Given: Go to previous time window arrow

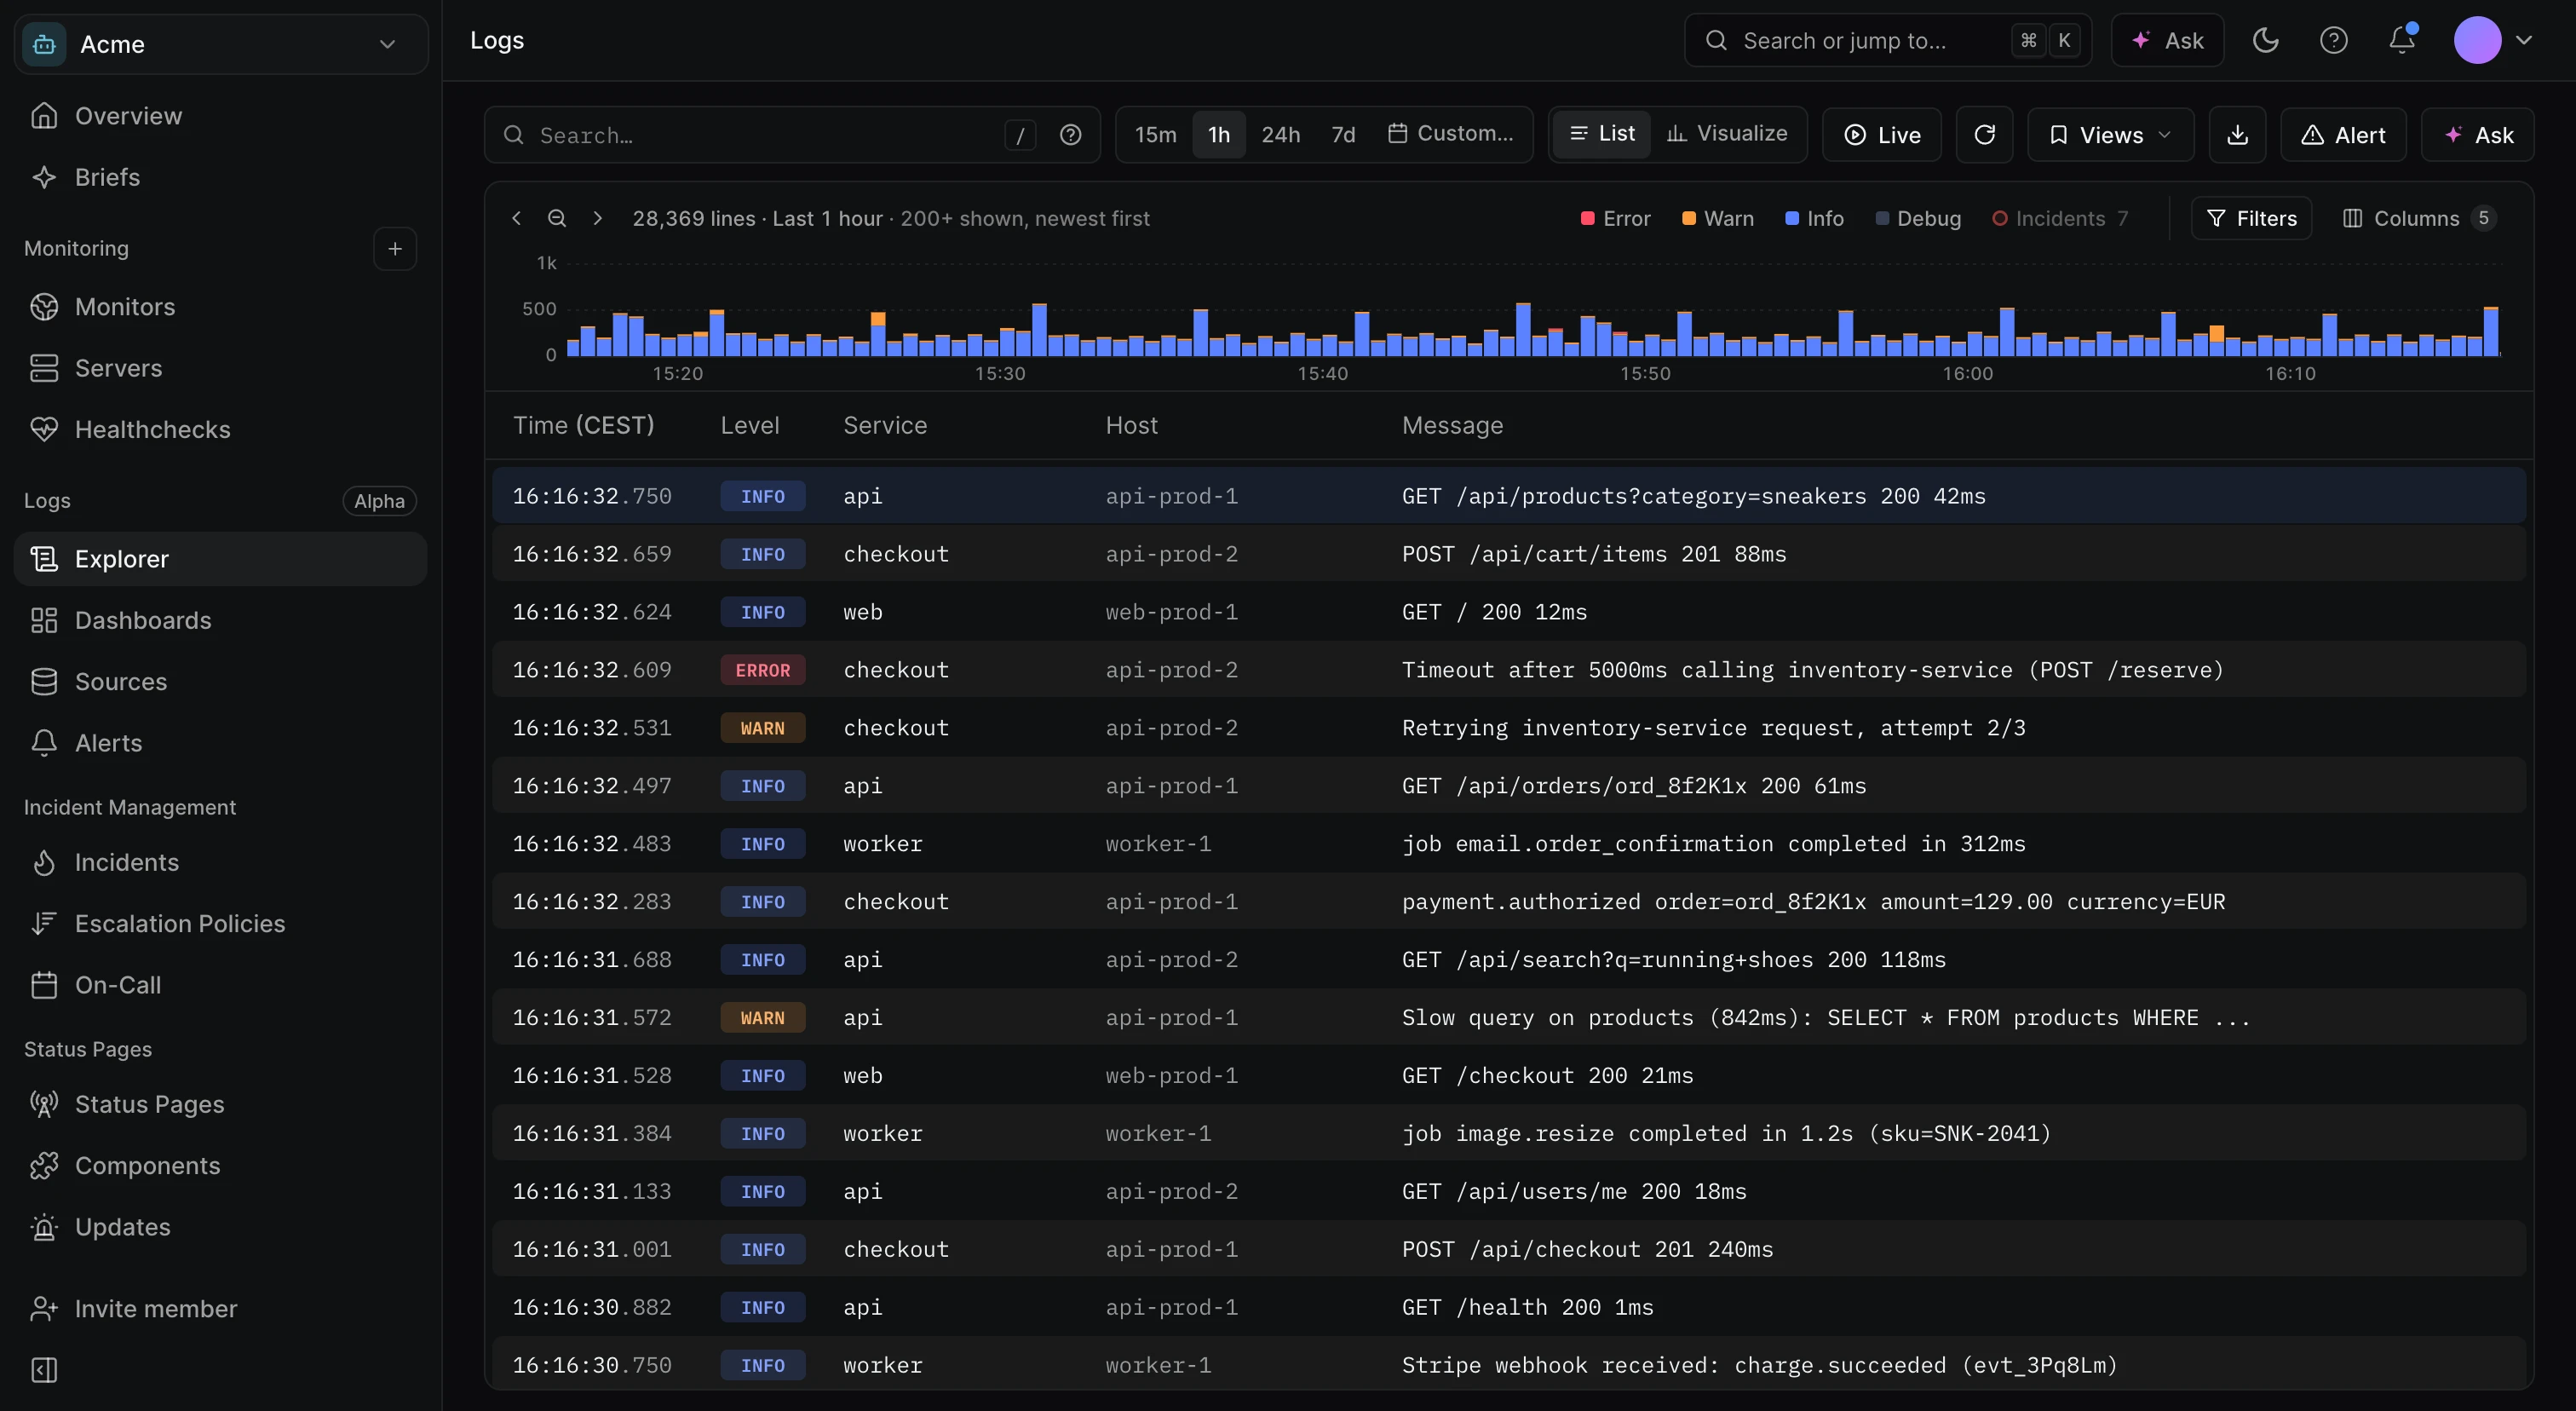Looking at the screenshot, I should coord(516,218).
